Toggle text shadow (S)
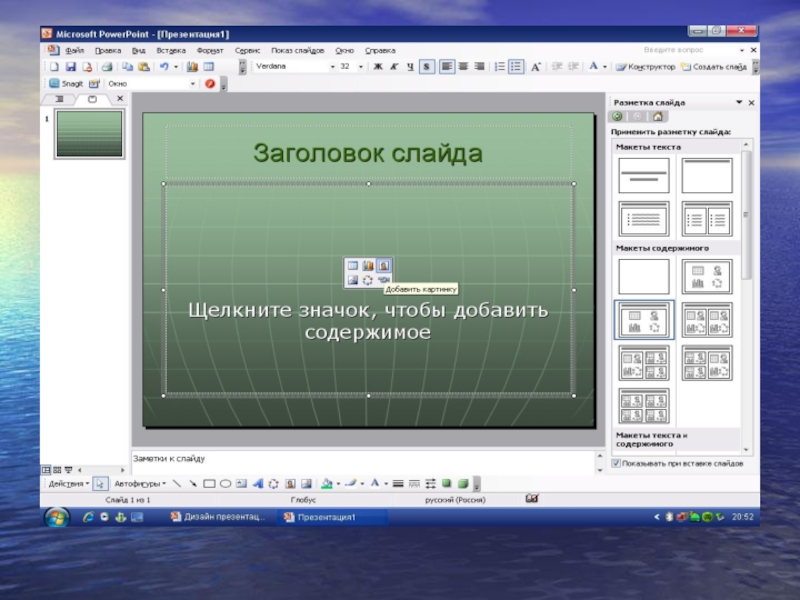The width and height of the screenshot is (800, 600). (427, 67)
